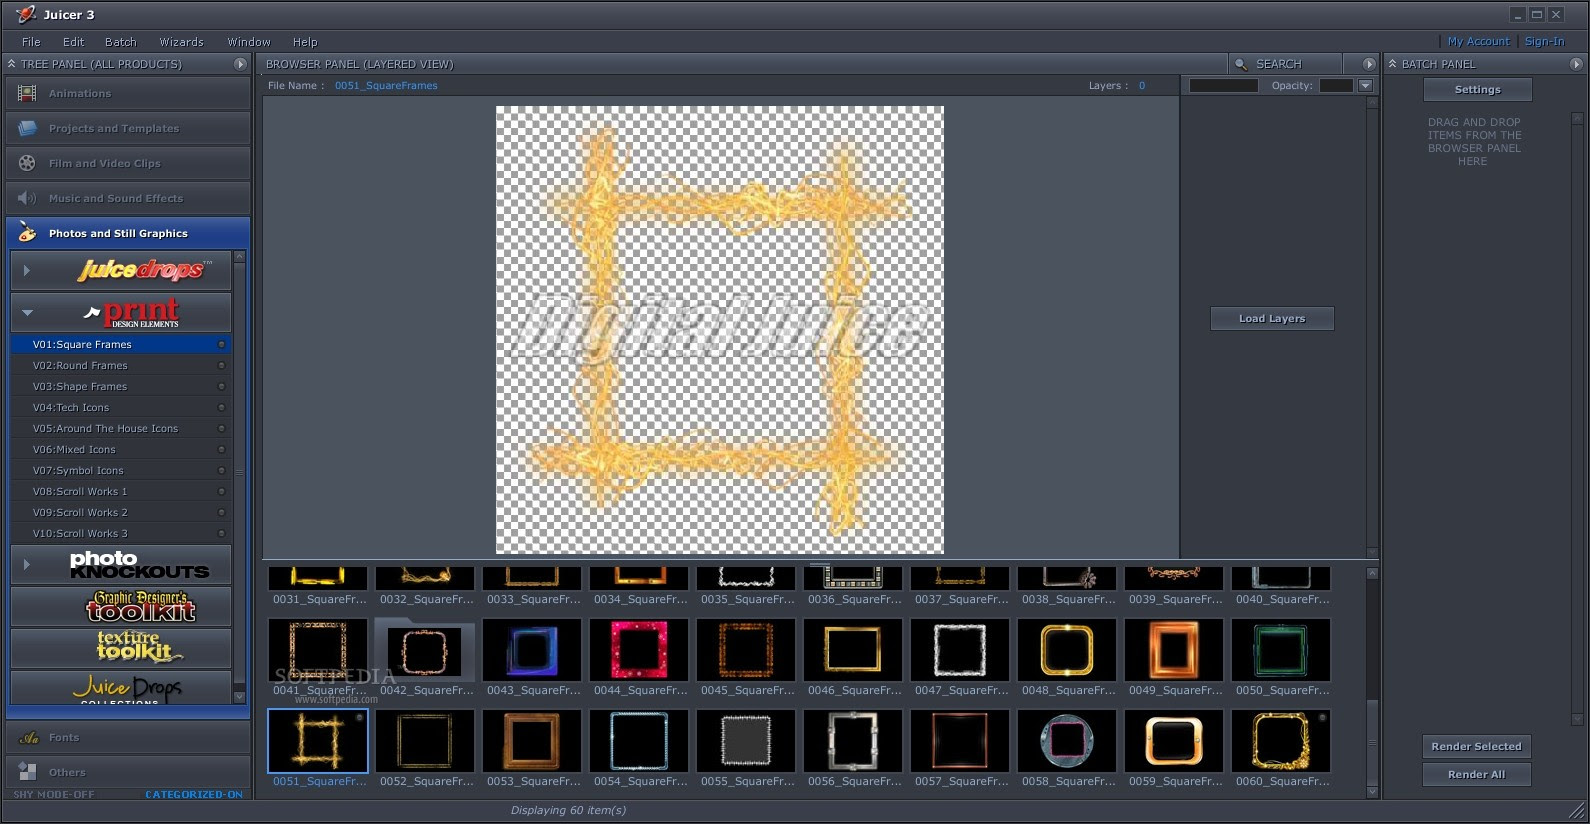Viewport: 1590px width, 824px height.
Task: Click the Settings button in Batch Panel
Action: [x=1477, y=89]
